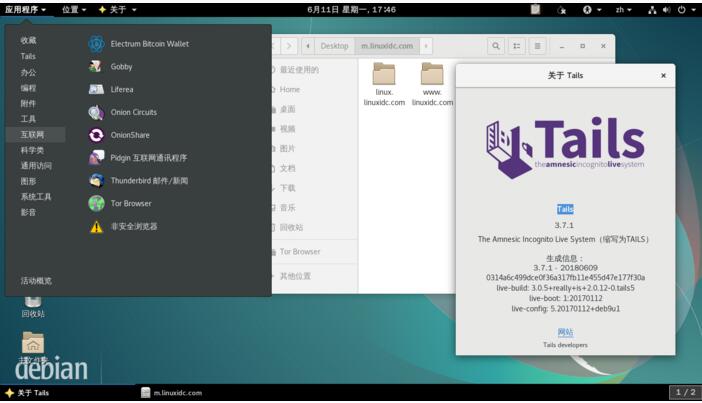Open 下载 downloads in sidebar

pyautogui.click(x=287, y=188)
